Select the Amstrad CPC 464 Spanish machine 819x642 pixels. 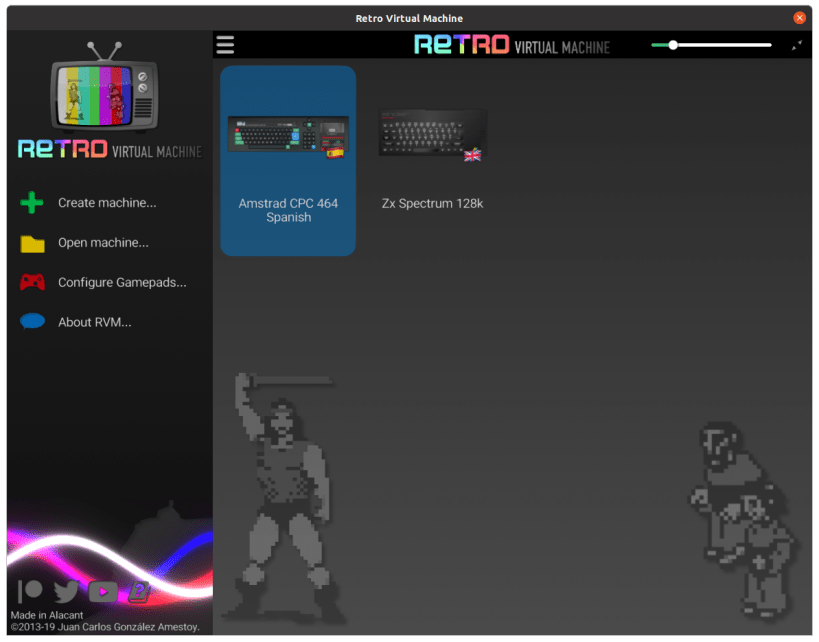(288, 161)
